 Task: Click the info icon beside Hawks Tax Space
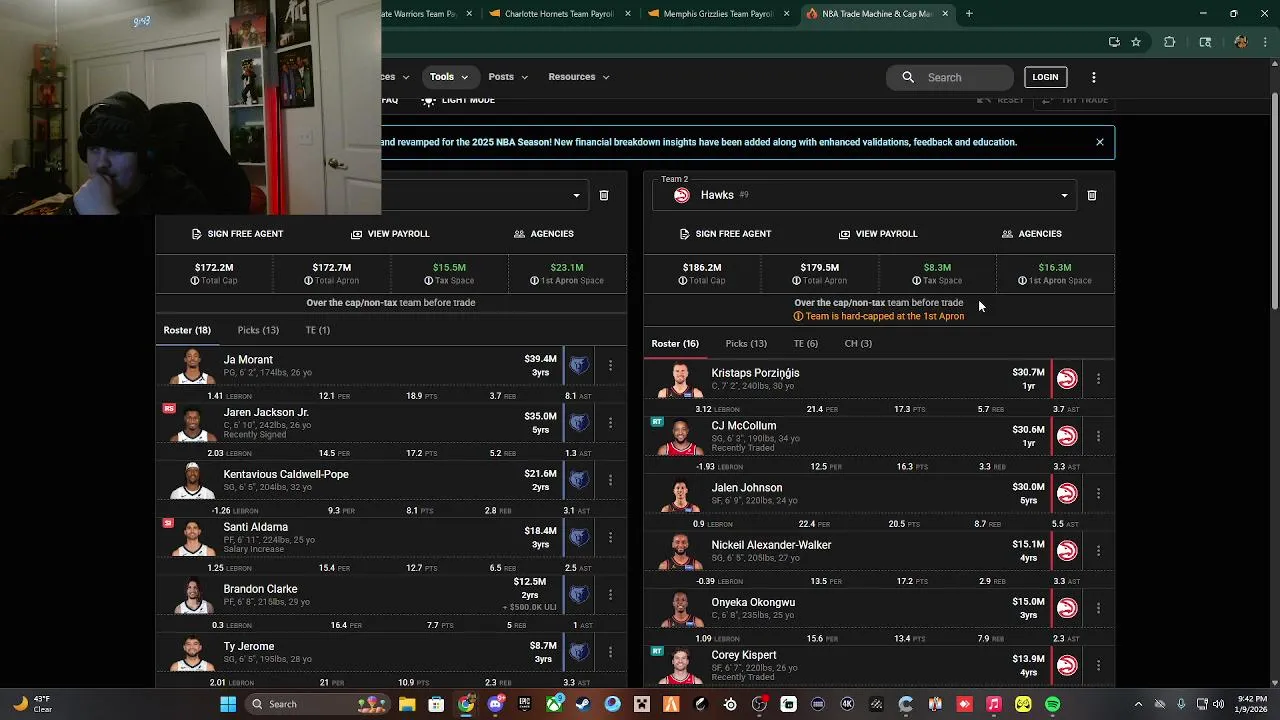pyautogui.click(x=917, y=281)
